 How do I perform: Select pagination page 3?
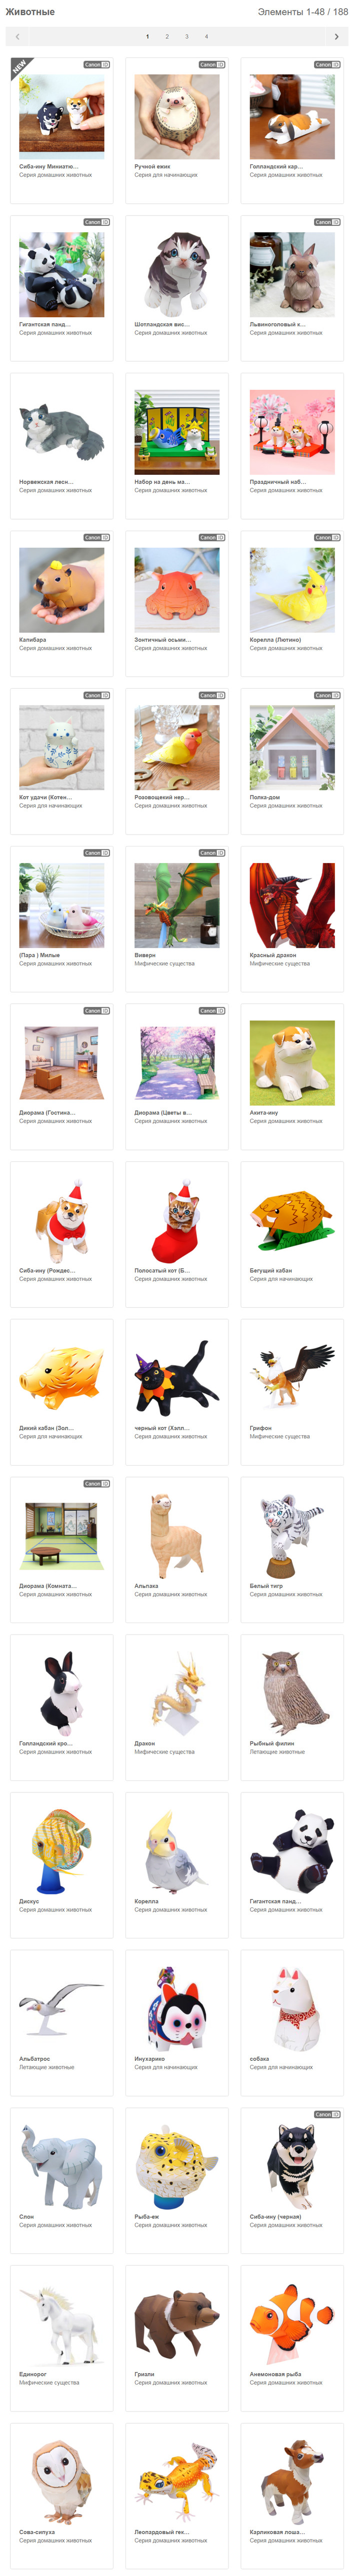(187, 36)
